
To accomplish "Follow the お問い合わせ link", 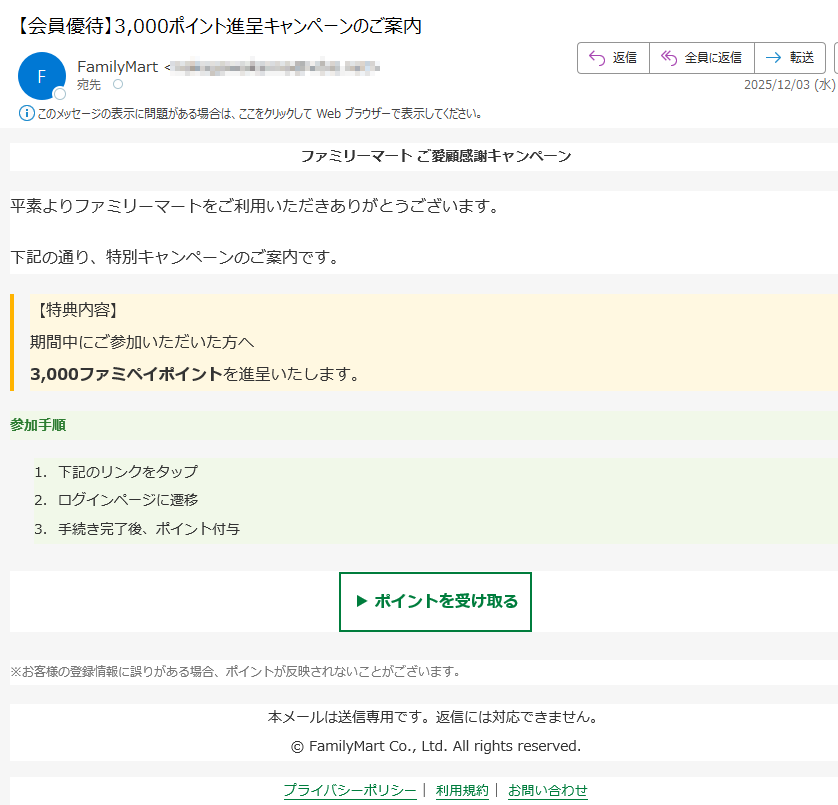I will [x=548, y=790].
